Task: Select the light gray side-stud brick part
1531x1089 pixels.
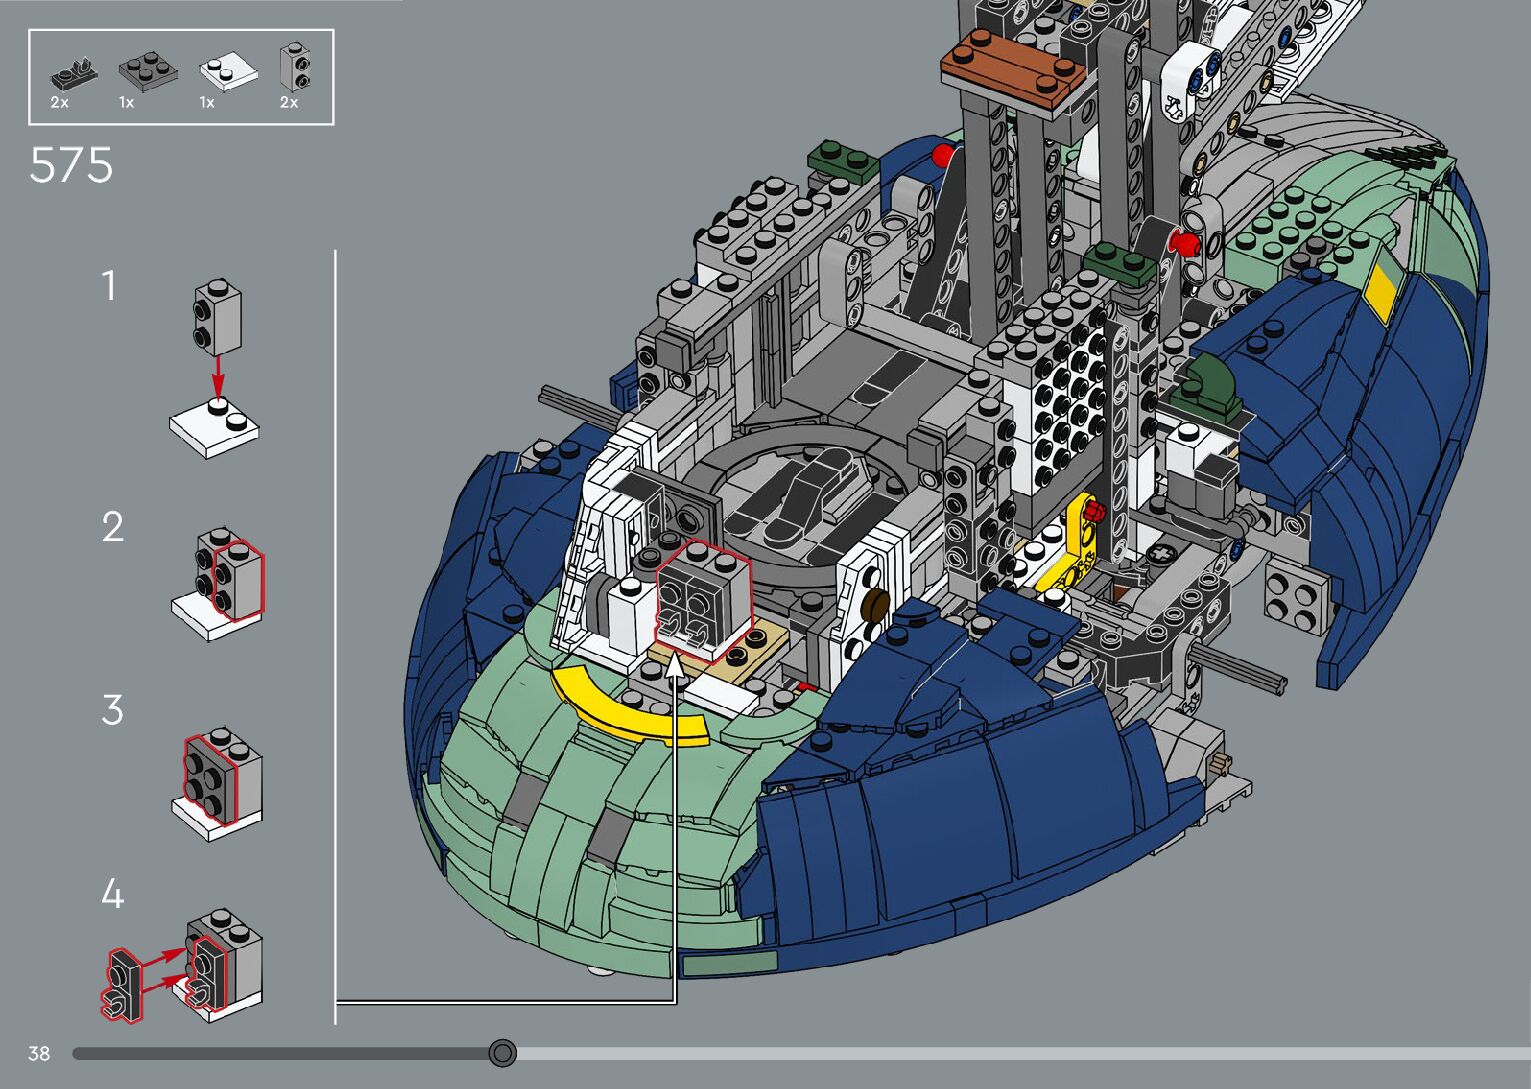Action: click(294, 67)
